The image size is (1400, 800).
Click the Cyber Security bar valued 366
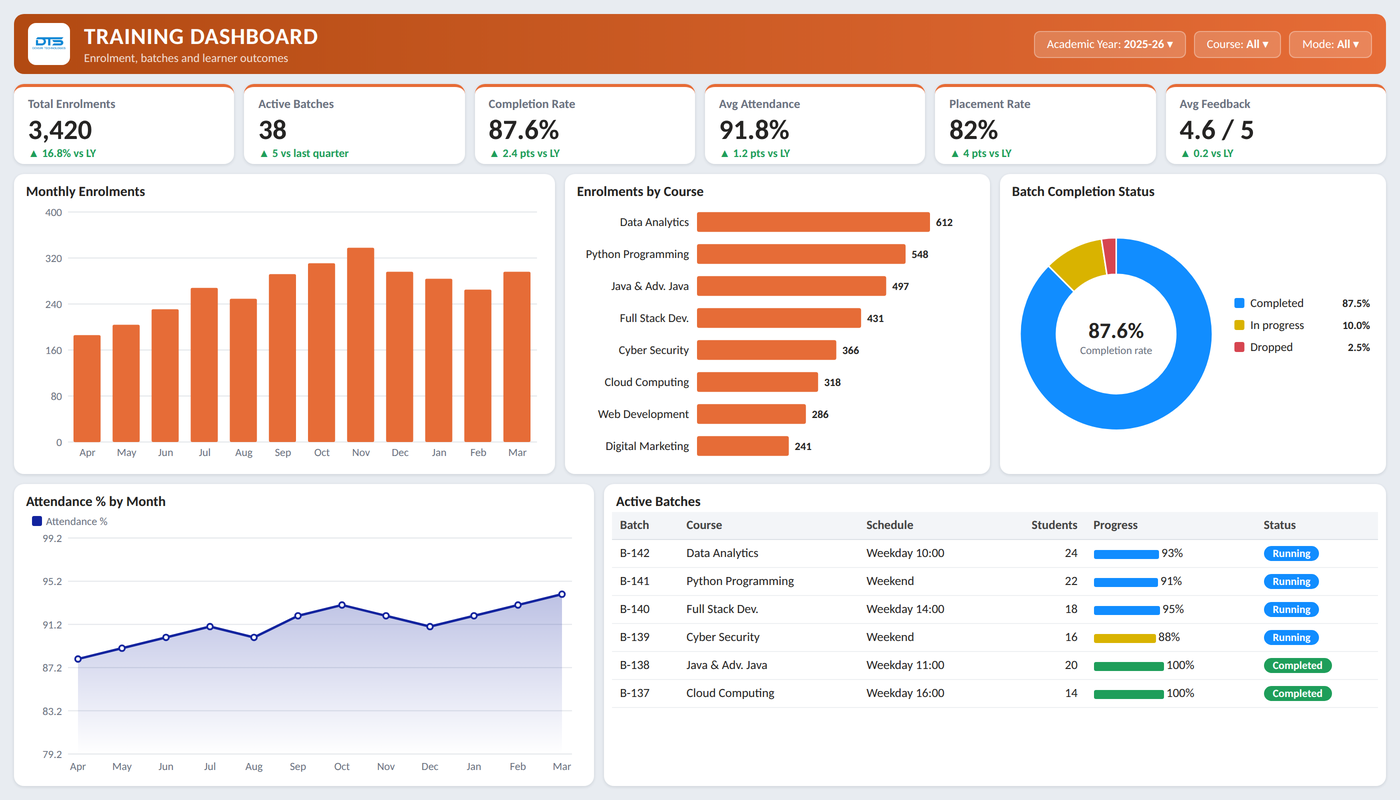pos(766,350)
